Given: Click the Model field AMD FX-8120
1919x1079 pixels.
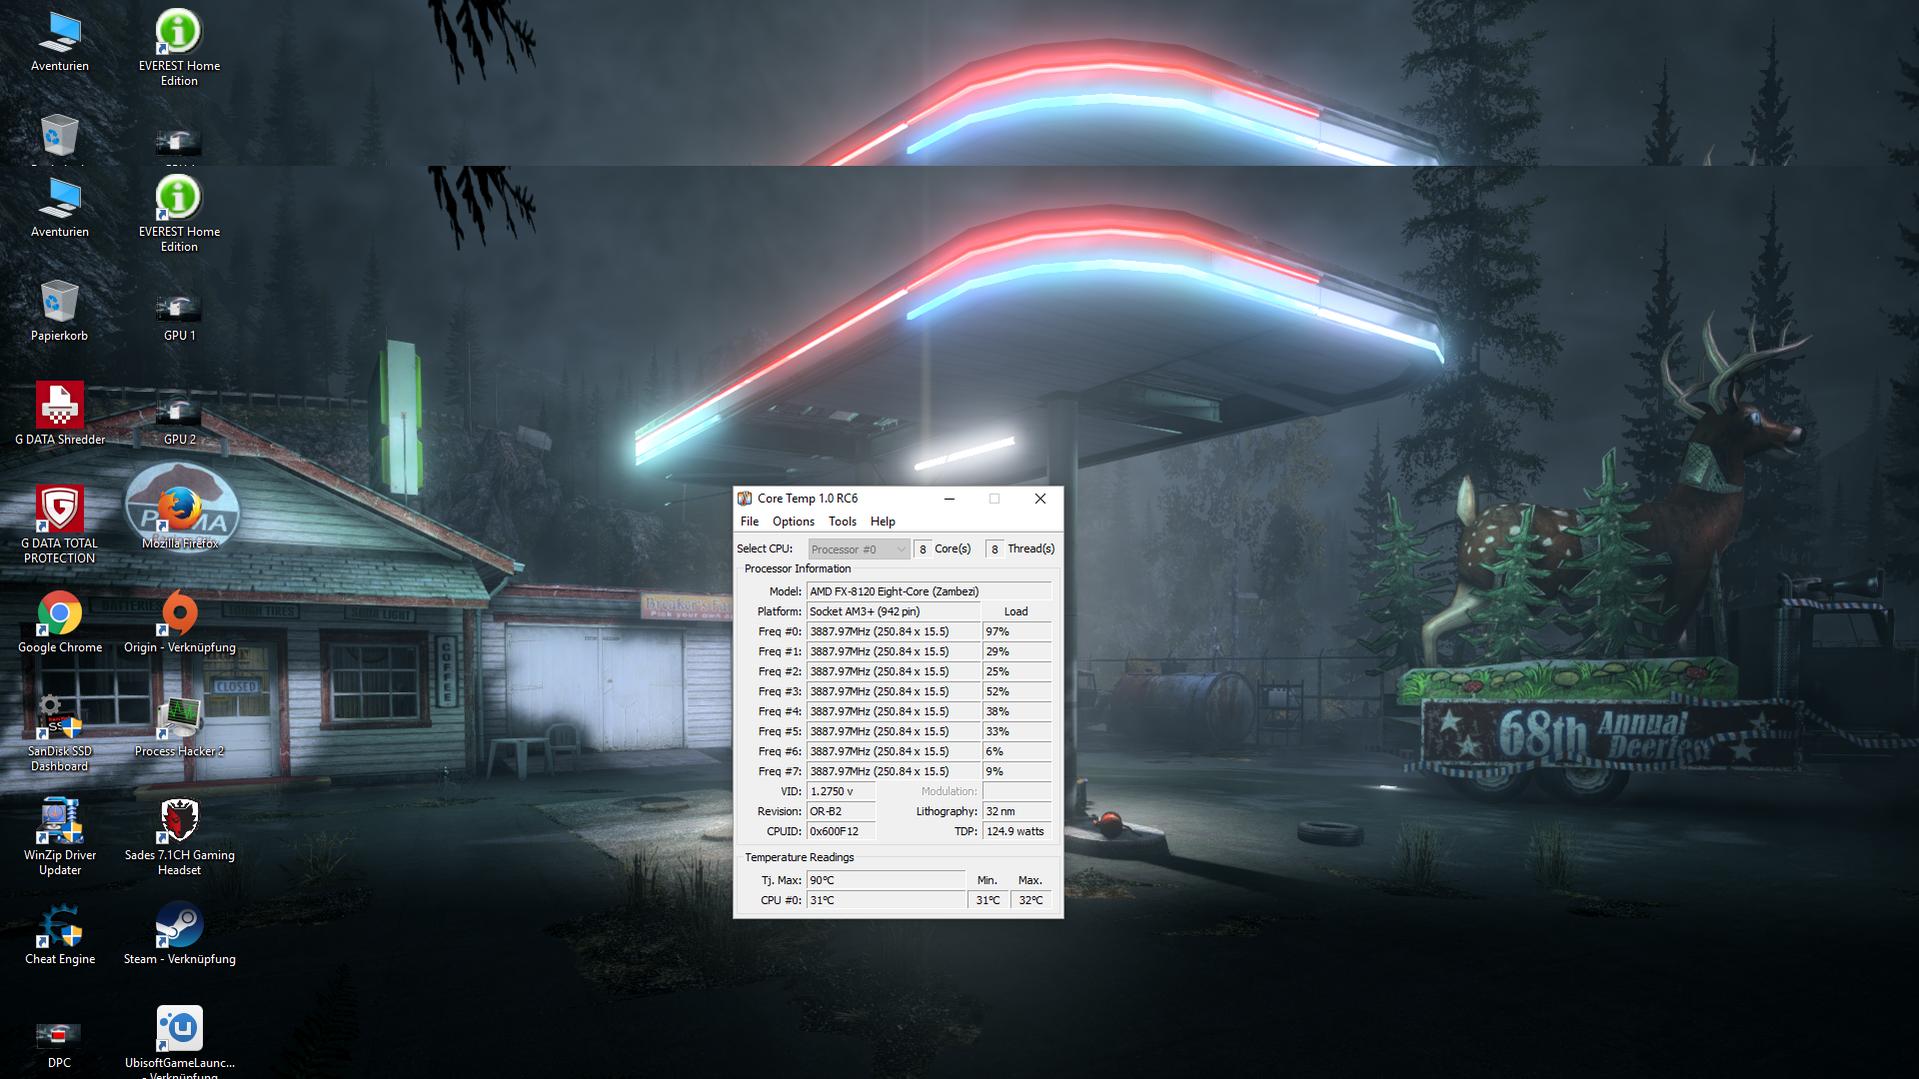Looking at the screenshot, I should point(929,591).
